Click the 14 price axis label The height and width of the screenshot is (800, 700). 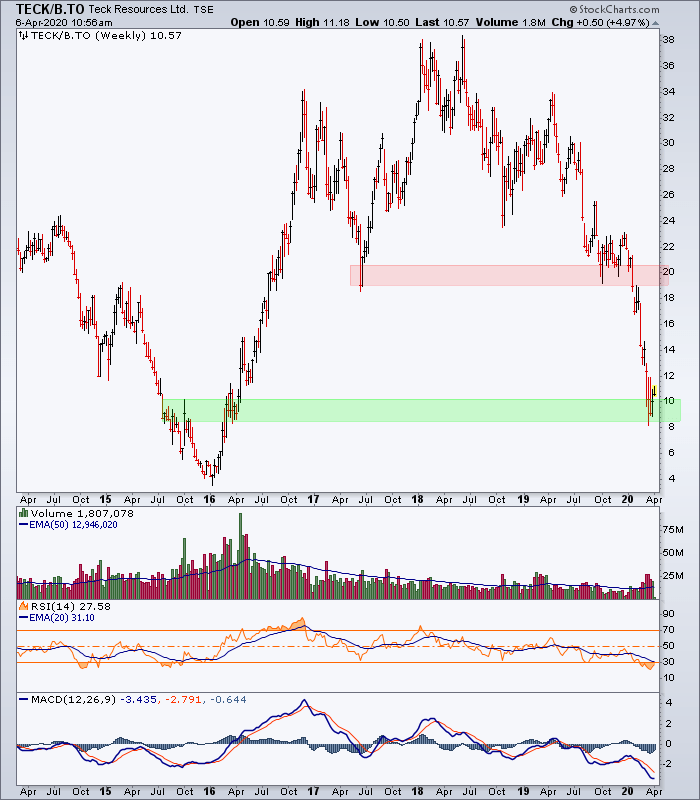pyautogui.click(x=668, y=350)
